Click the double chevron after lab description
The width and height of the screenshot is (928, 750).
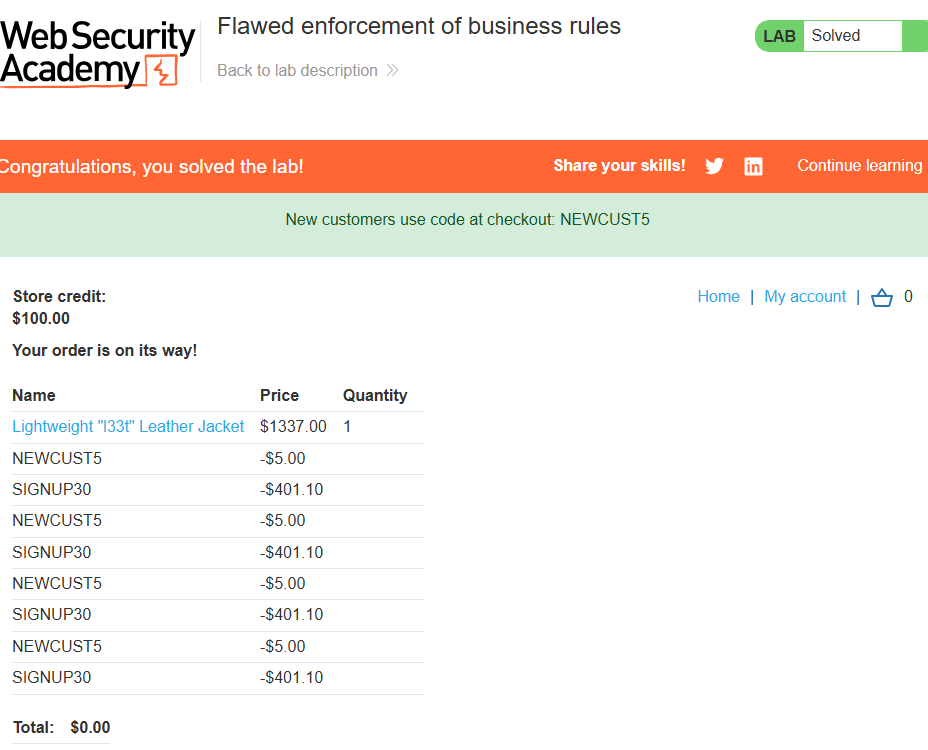tap(392, 70)
